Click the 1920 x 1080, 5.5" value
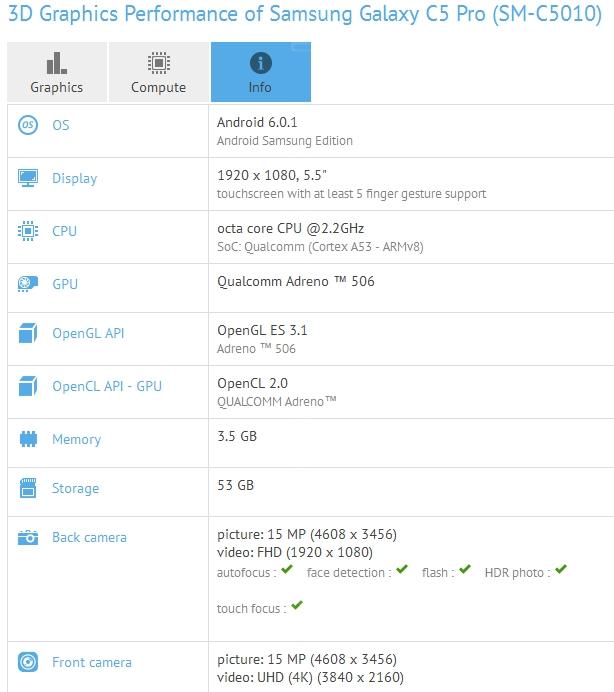This screenshot has width=614, height=692. pos(272,175)
